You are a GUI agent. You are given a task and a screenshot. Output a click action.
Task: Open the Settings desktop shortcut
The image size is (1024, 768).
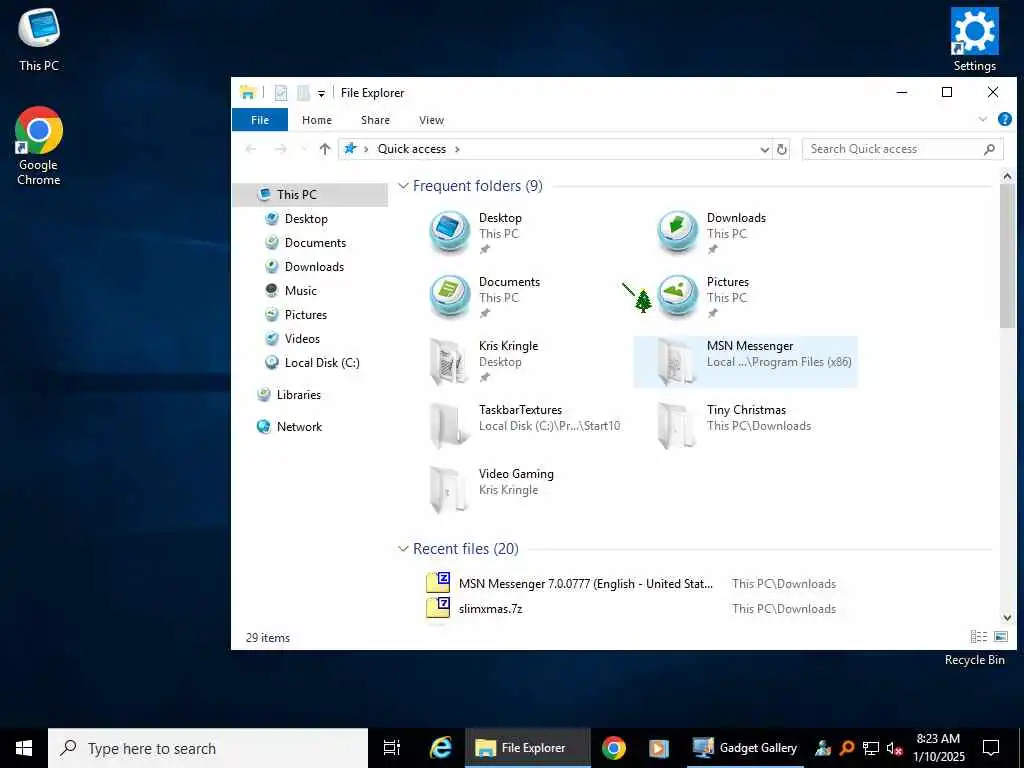click(x=974, y=40)
